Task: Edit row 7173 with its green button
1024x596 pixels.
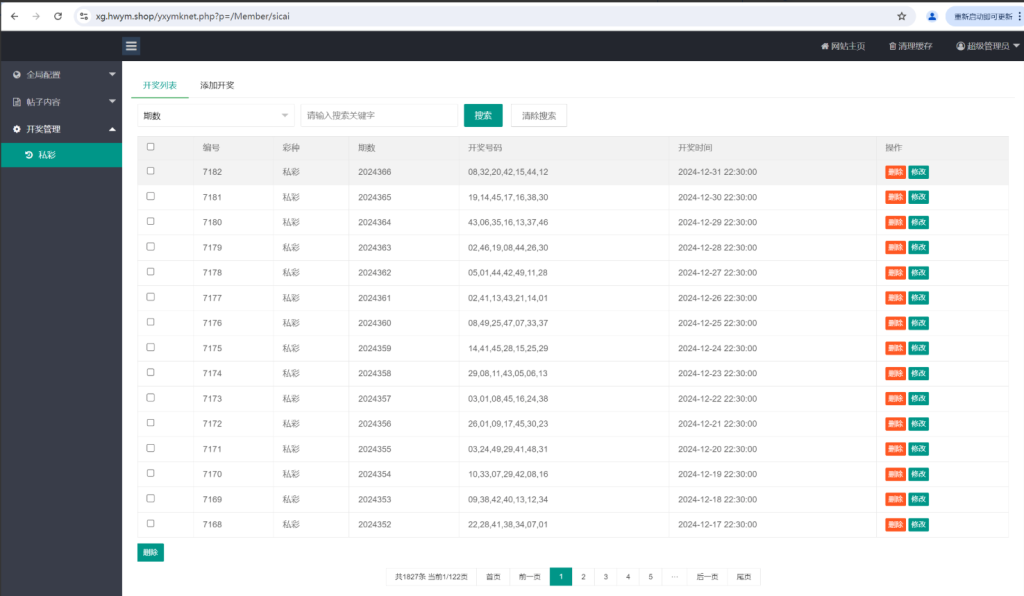Action: coord(918,399)
